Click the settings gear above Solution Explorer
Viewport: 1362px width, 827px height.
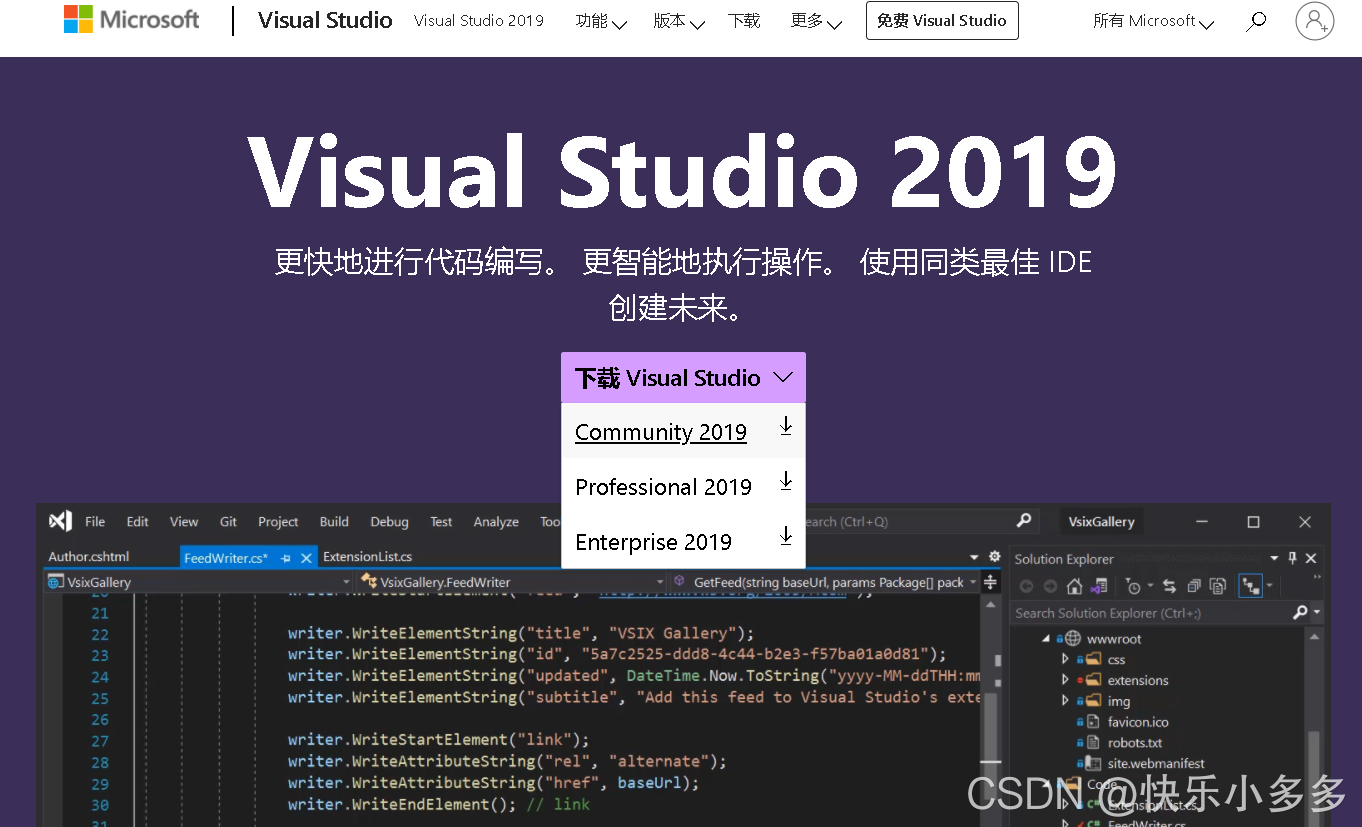point(993,557)
